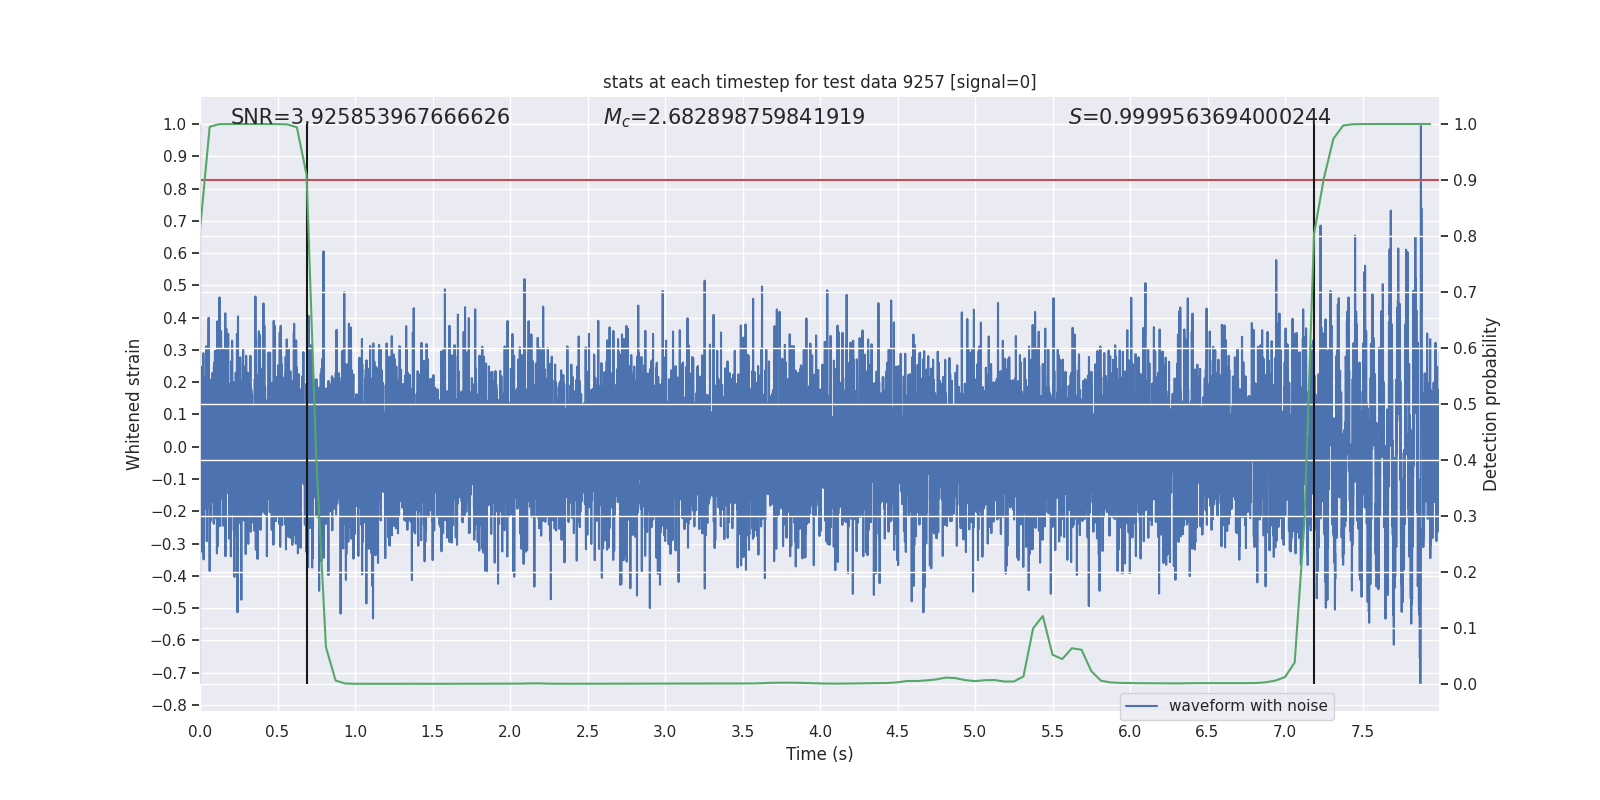The image size is (1600, 800).
Task: Click the 0.1 tick on the Detection probability axis
Action: (x=1465, y=629)
